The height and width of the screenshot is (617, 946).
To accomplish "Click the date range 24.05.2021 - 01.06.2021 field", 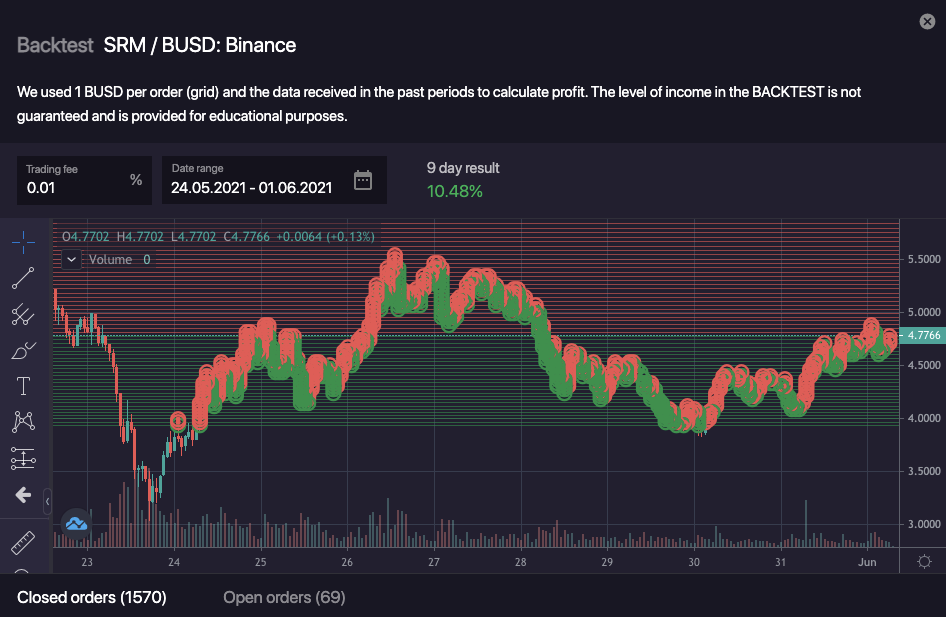I will (x=251, y=187).
